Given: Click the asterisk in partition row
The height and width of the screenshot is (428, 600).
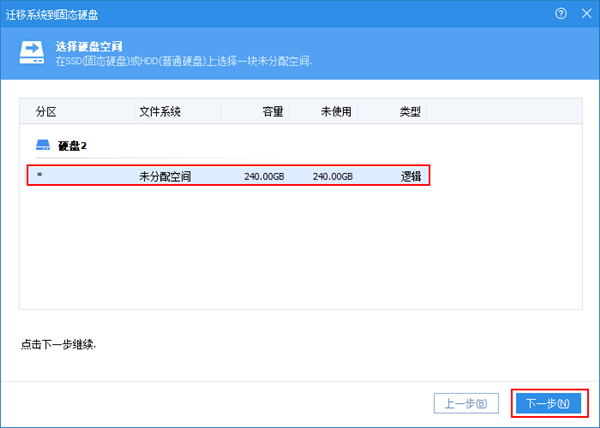Looking at the screenshot, I should click(x=39, y=177).
